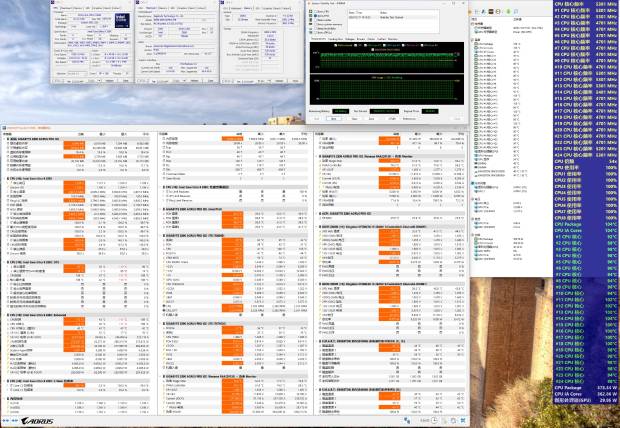The image size is (620, 428).
Task: Open Bench tab in CPU-Z Mainboard window
Action: coord(191,8)
